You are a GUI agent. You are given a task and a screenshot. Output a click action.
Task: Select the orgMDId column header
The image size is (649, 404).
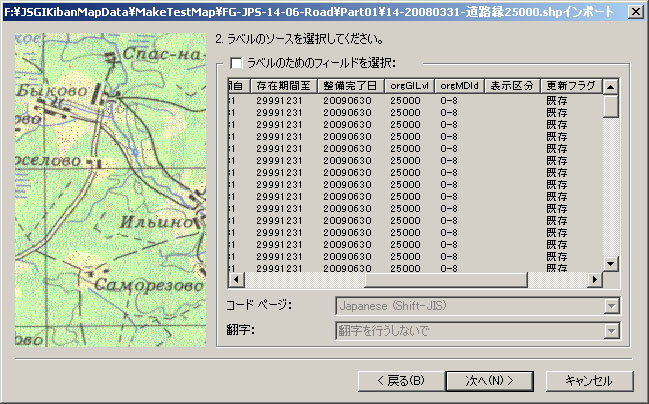pyautogui.click(x=460, y=87)
